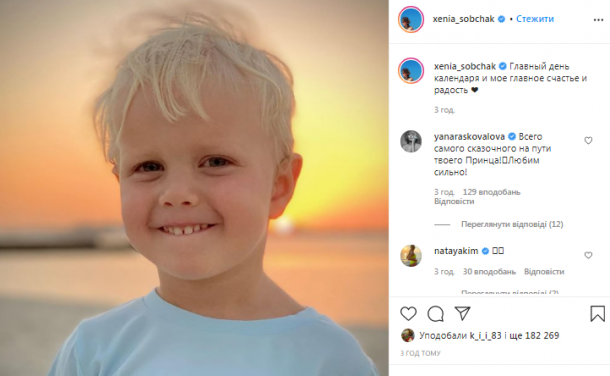Image resolution: width=610 pixels, height=376 pixels.
Task: Click xenia_sobchak header avatar
Action: pos(411,19)
